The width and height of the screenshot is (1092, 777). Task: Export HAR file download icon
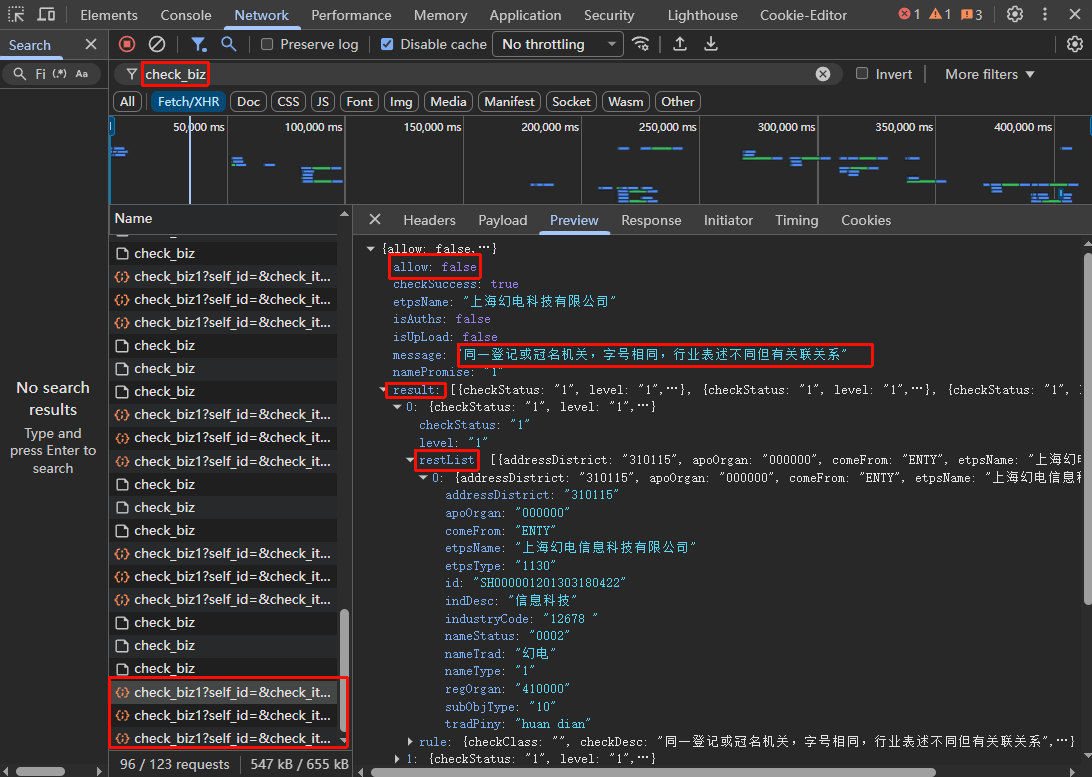[x=710, y=45]
